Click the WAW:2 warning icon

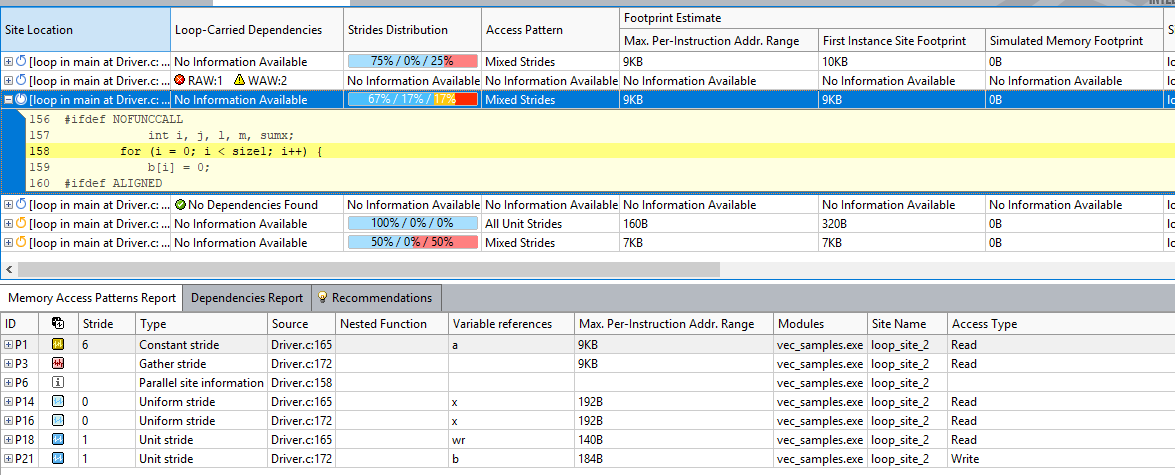click(239, 81)
